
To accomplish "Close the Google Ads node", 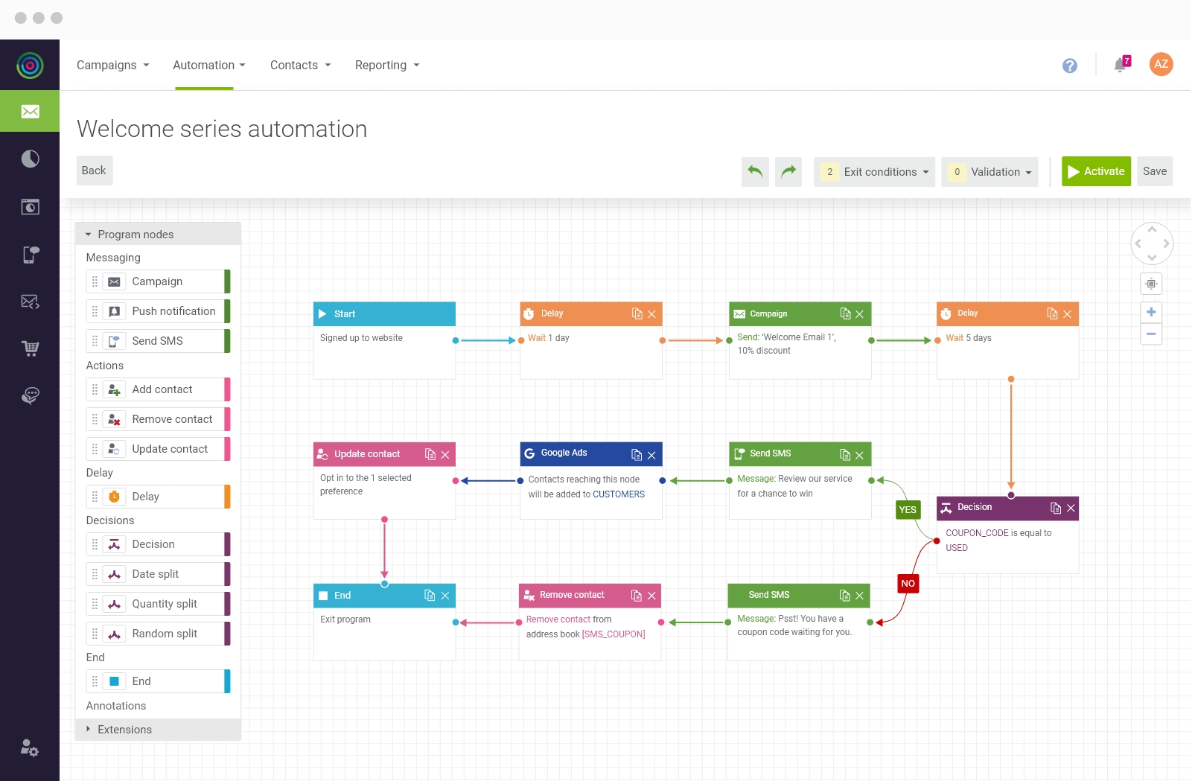I will (652, 454).
